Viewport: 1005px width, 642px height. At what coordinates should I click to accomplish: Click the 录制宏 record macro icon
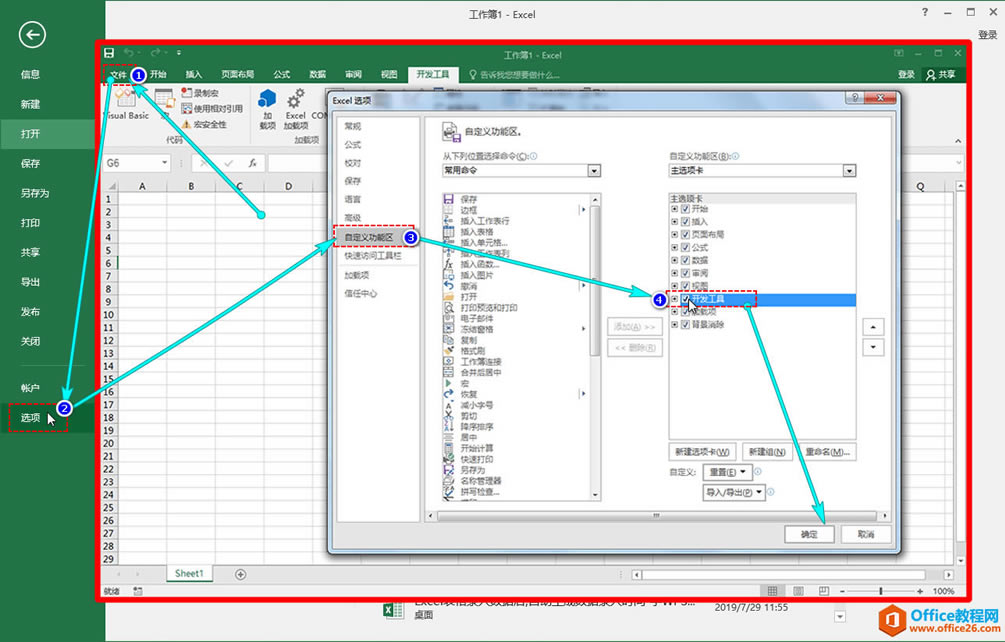(x=187, y=93)
